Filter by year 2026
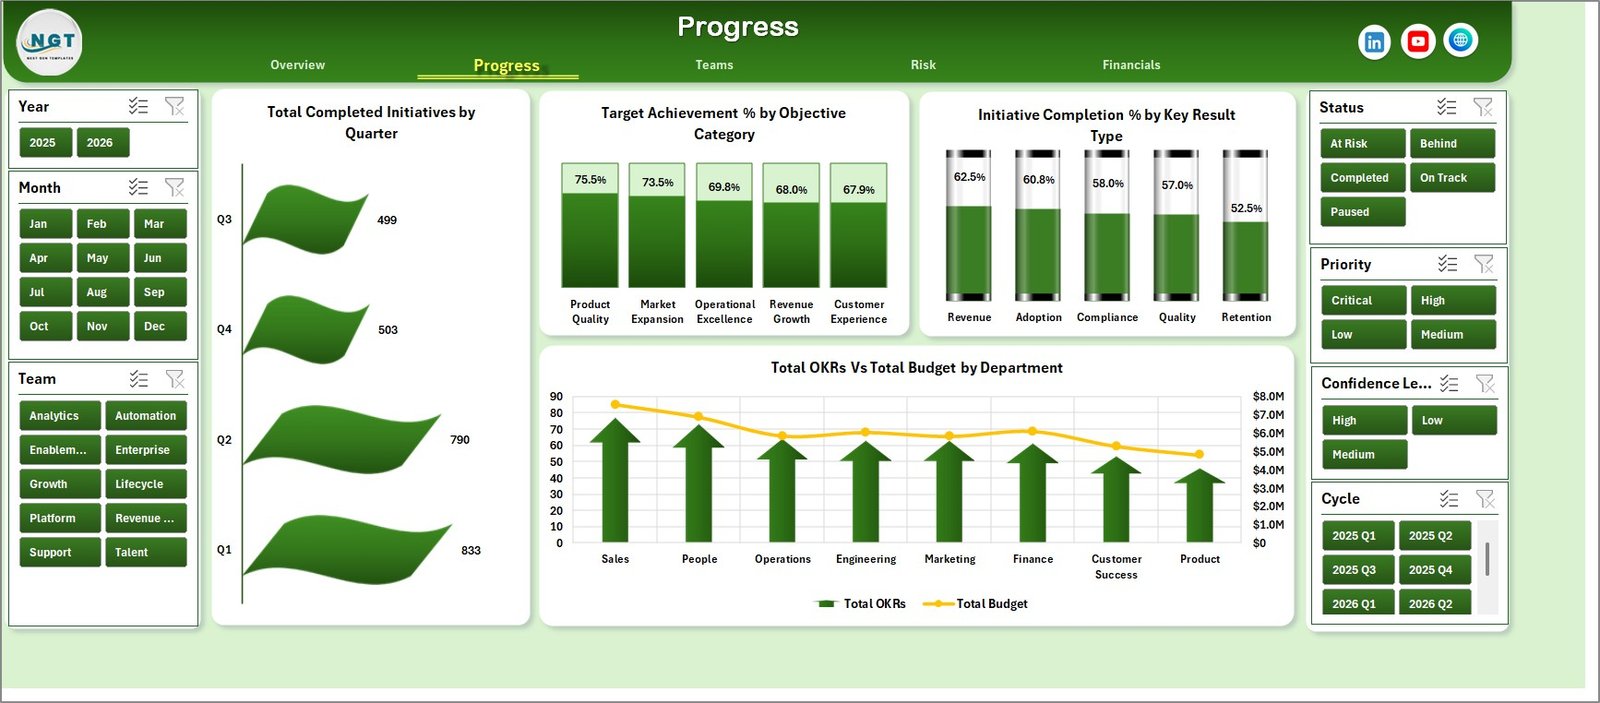This screenshot has height=703, width=1600. point(103,143)
